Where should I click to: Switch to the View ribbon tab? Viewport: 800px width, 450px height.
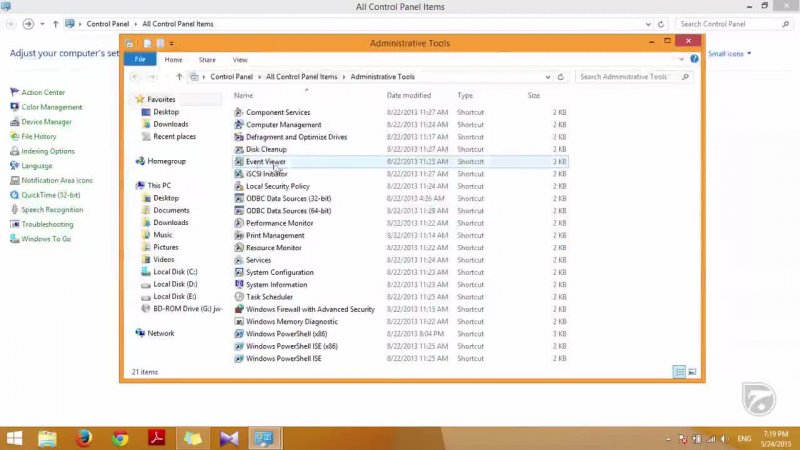[x=240, y=60]
